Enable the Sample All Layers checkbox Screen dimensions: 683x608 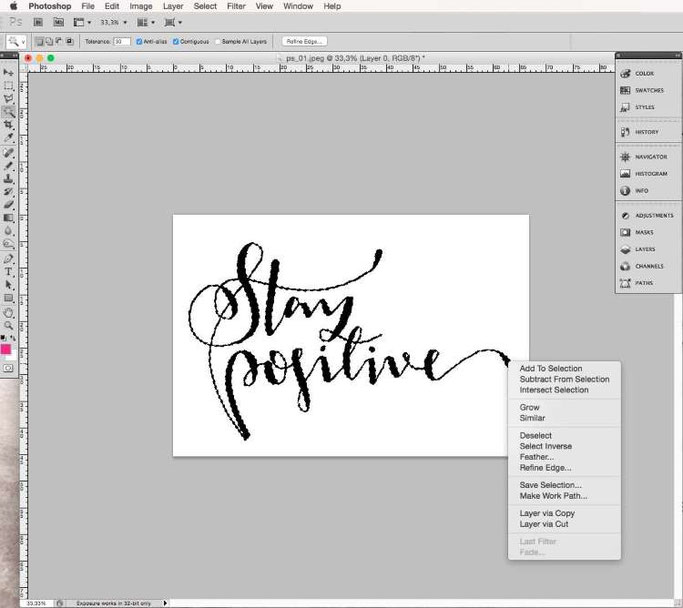[218, 42]
